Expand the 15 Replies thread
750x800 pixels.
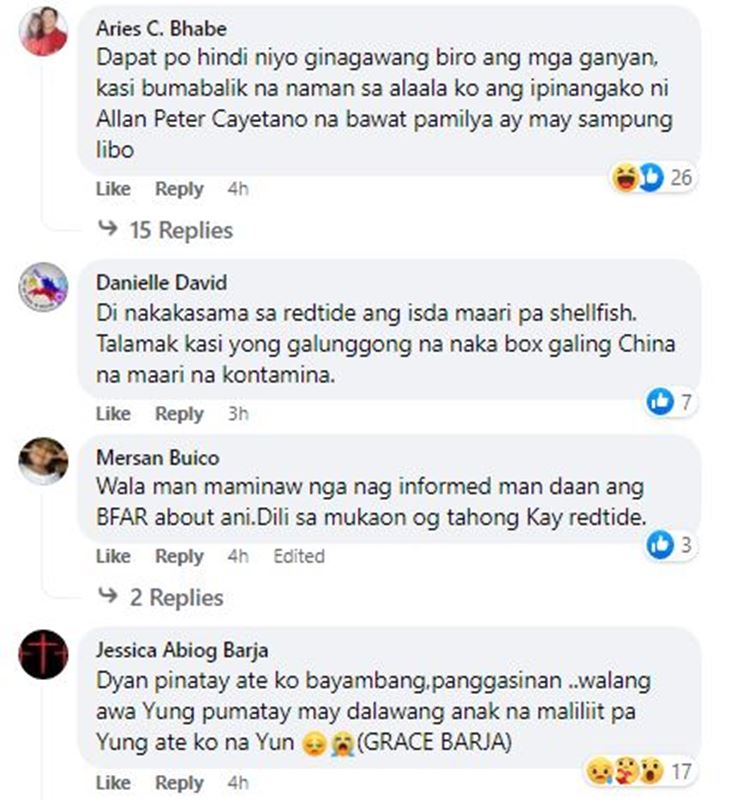(165, 230)
